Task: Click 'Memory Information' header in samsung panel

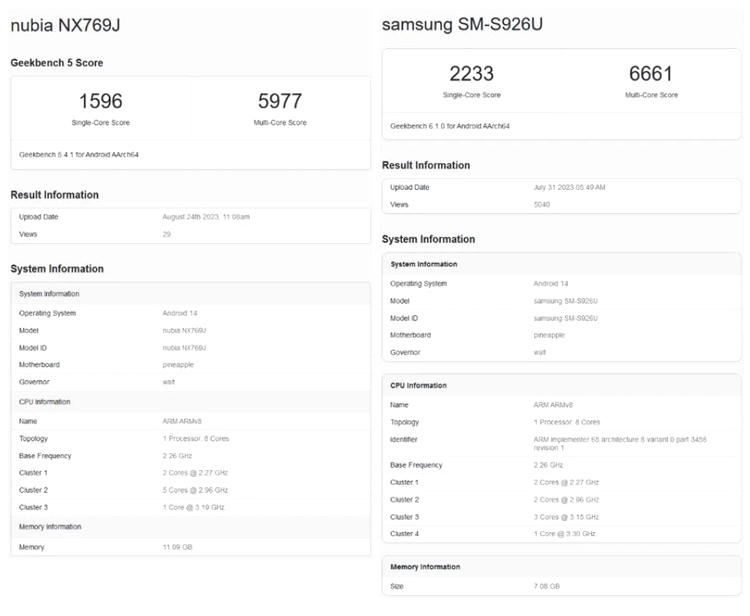Action: (x=425, y=566)
